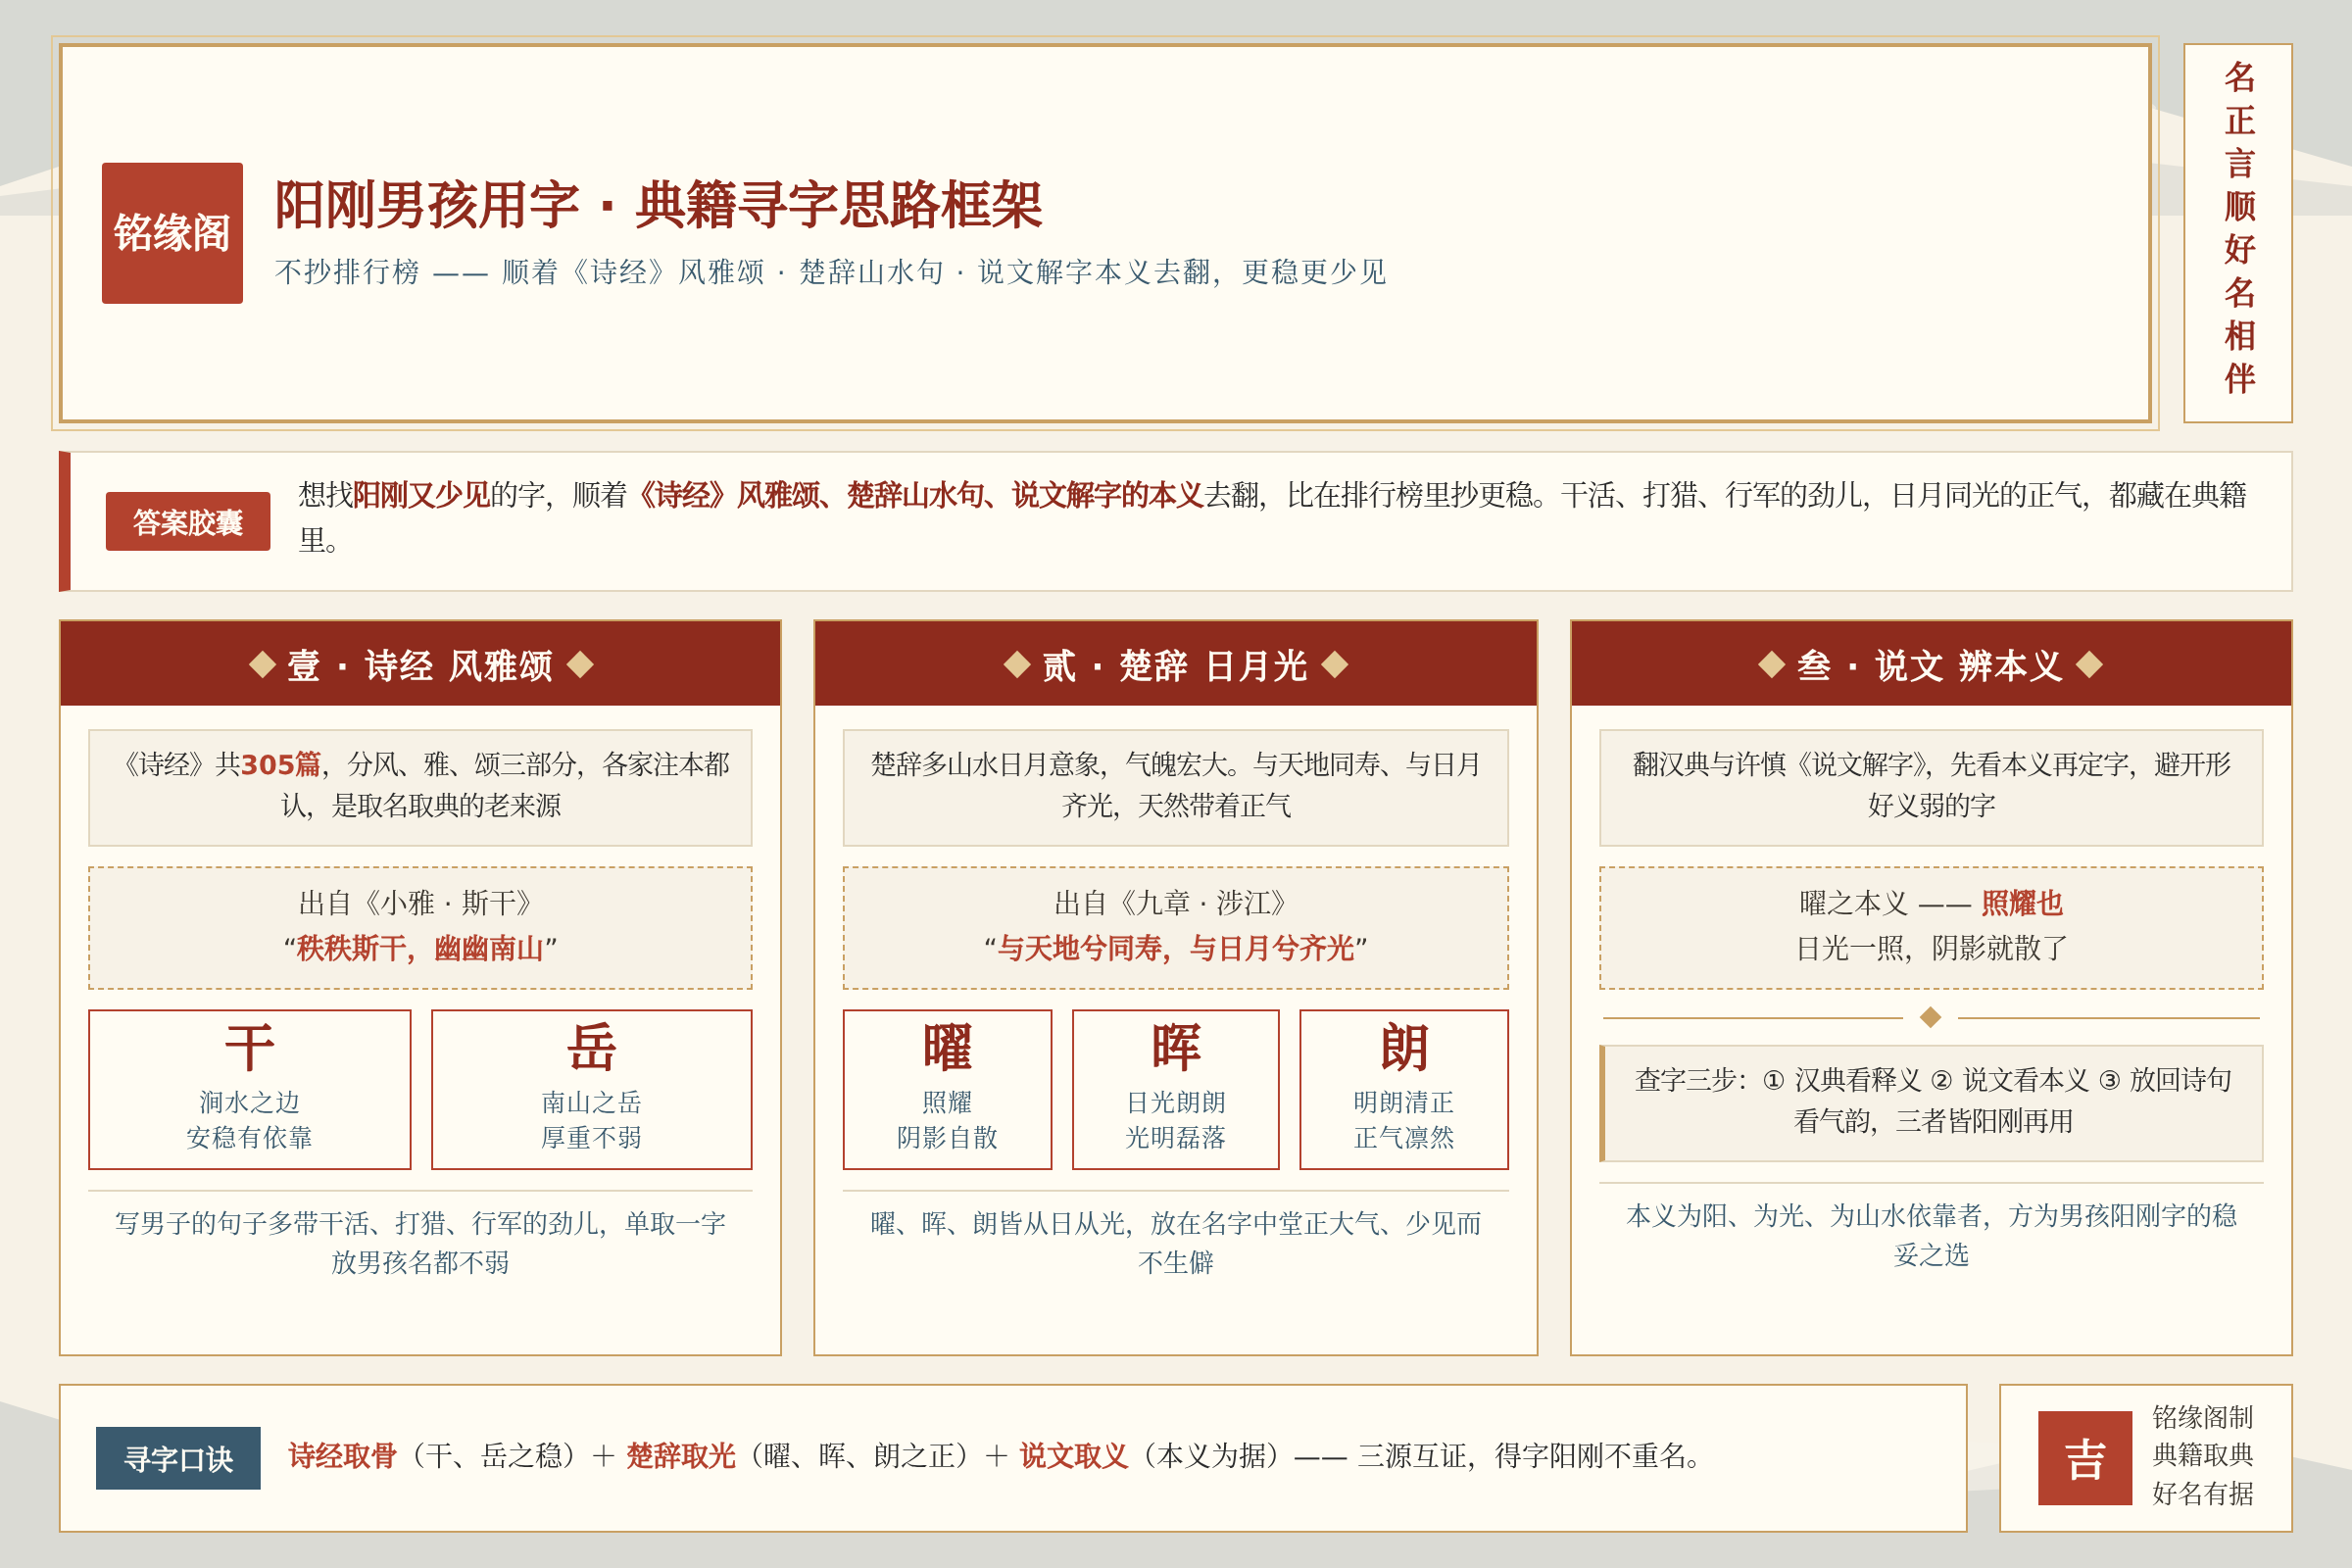Click the highlighted text 照耀也
The image size is (2352, 1568).
(x=2022, y=903)
